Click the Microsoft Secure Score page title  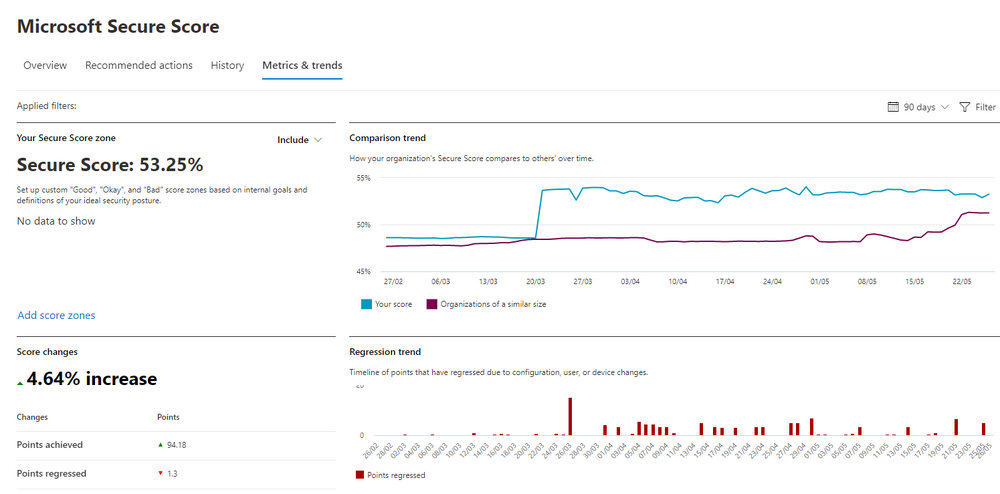point(118,26)
